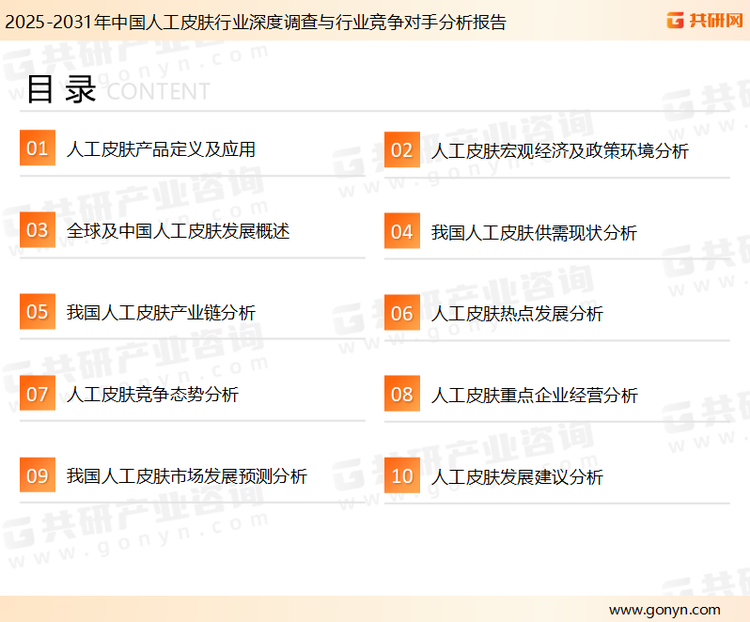Go to 我国人工皮肤供需现状分析
This screenshot has height=622, width=750.
[x=534, y=233]
